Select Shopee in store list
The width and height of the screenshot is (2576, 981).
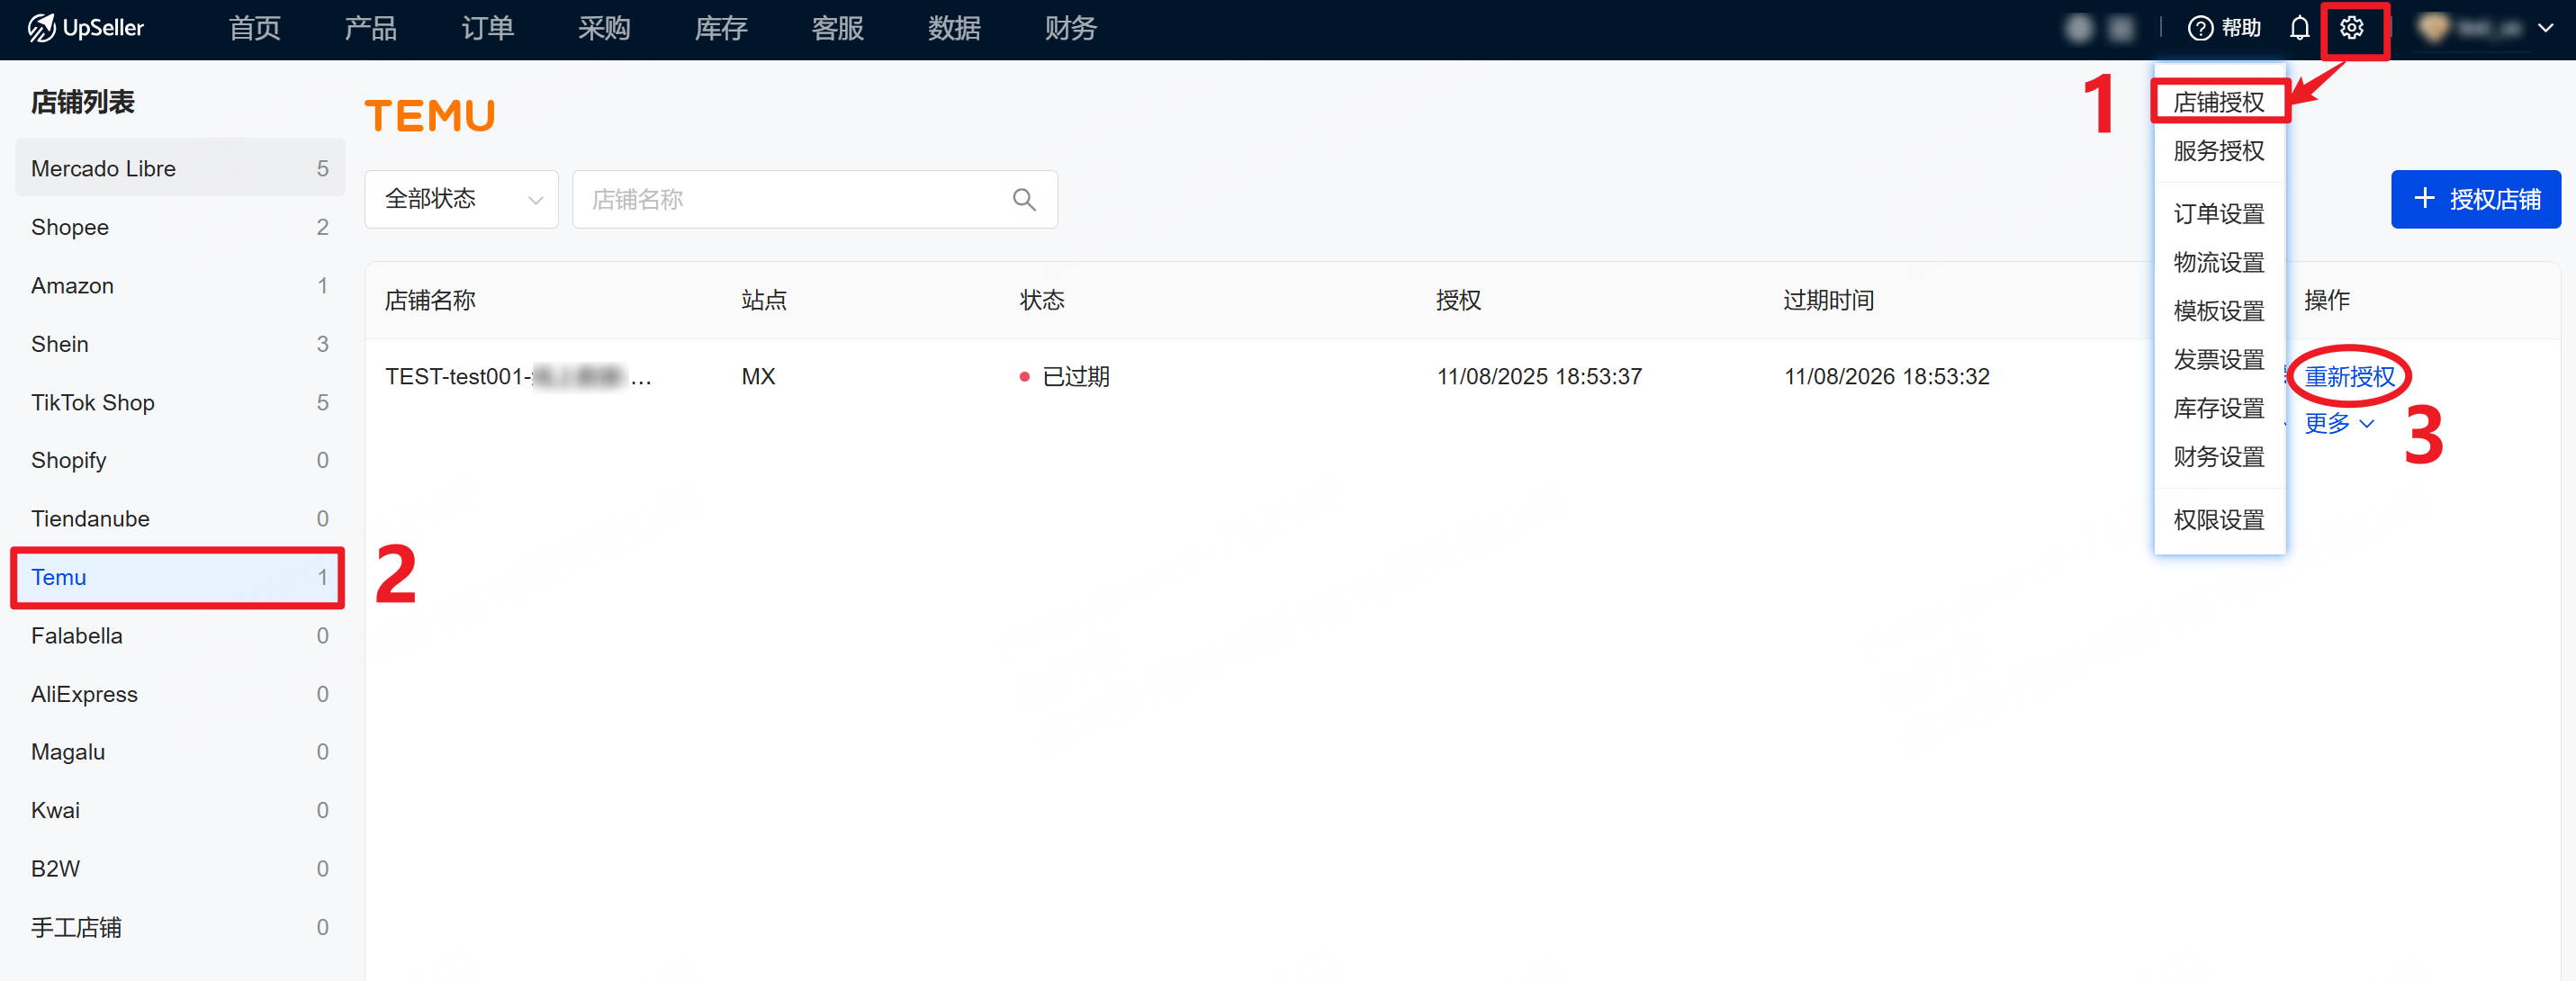coord(180,227)
